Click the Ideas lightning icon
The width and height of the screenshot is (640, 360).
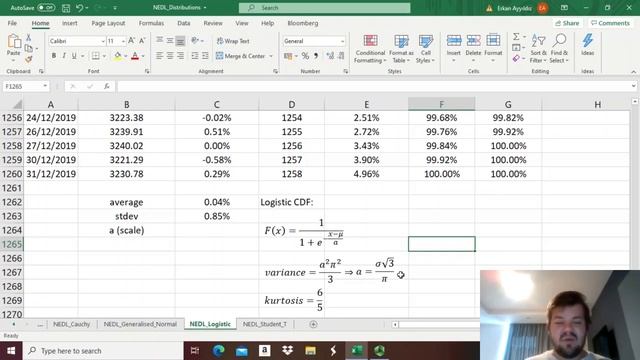[x=587, y=41]
